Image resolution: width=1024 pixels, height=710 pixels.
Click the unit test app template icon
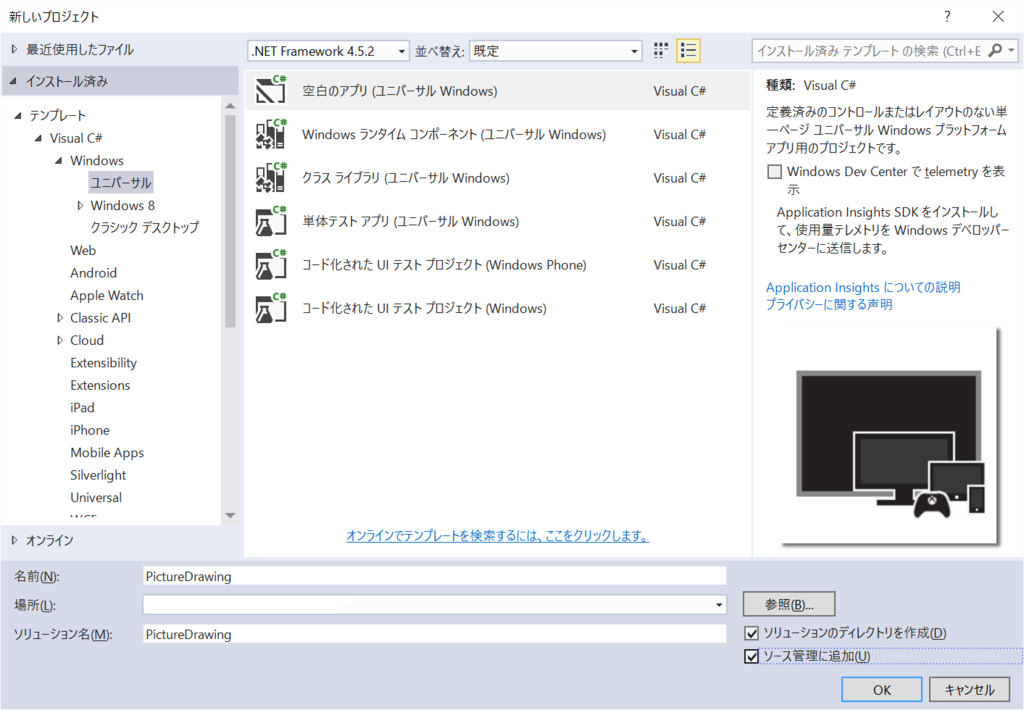pyautogui.click(x=271, y=221)
